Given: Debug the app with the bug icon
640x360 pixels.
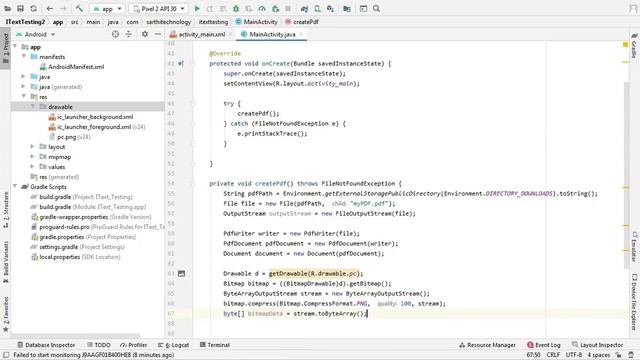Looking at the screenshot, I should pos(236,9).
